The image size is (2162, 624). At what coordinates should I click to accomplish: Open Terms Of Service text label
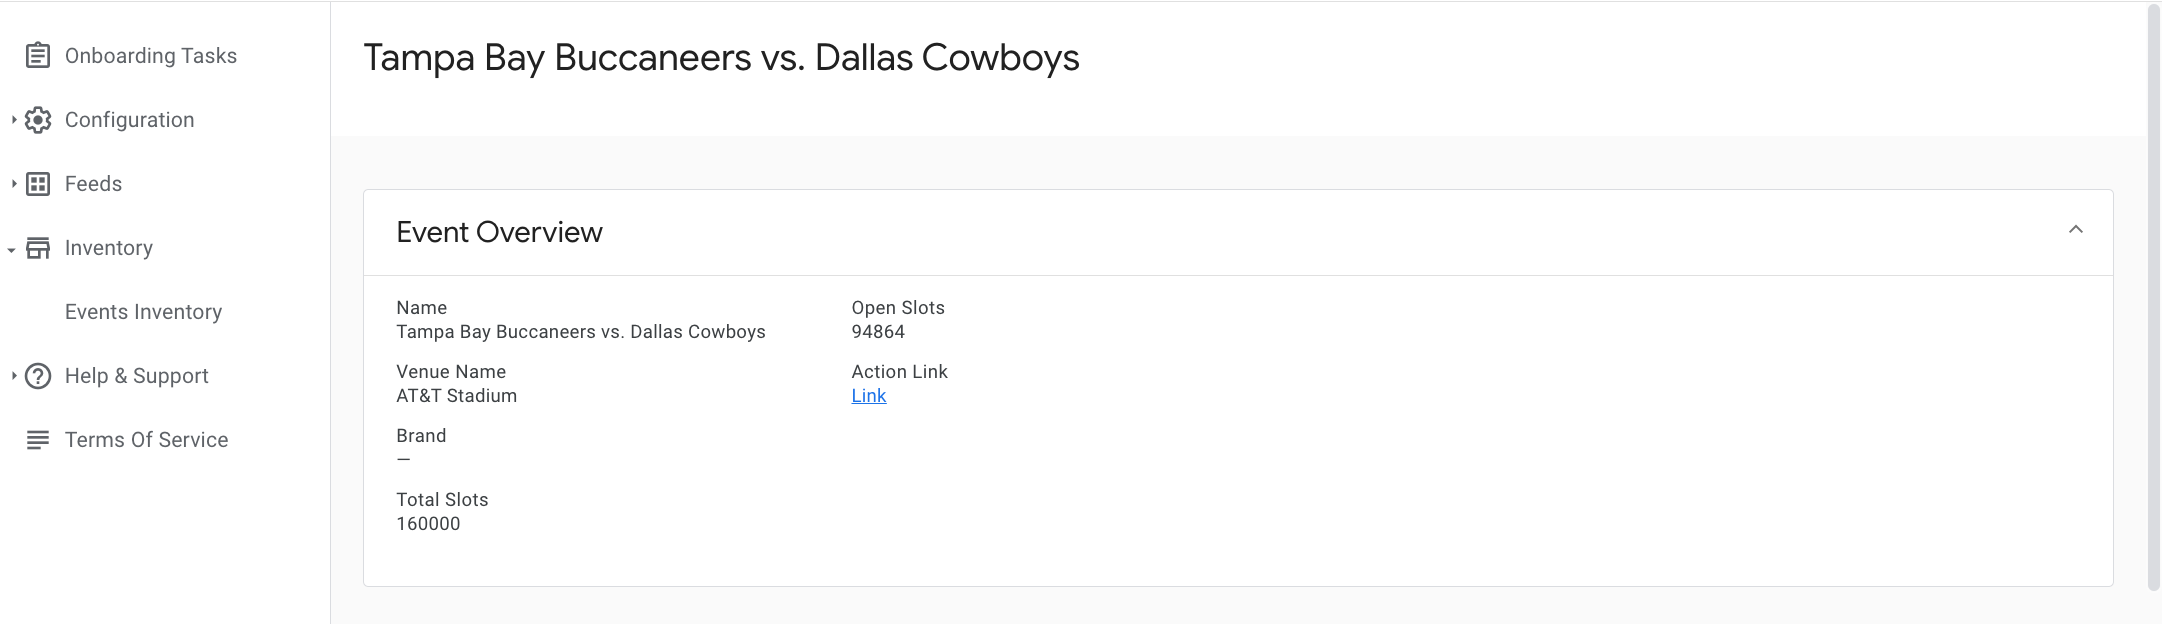pyautogui.click(x=146, y=440)
